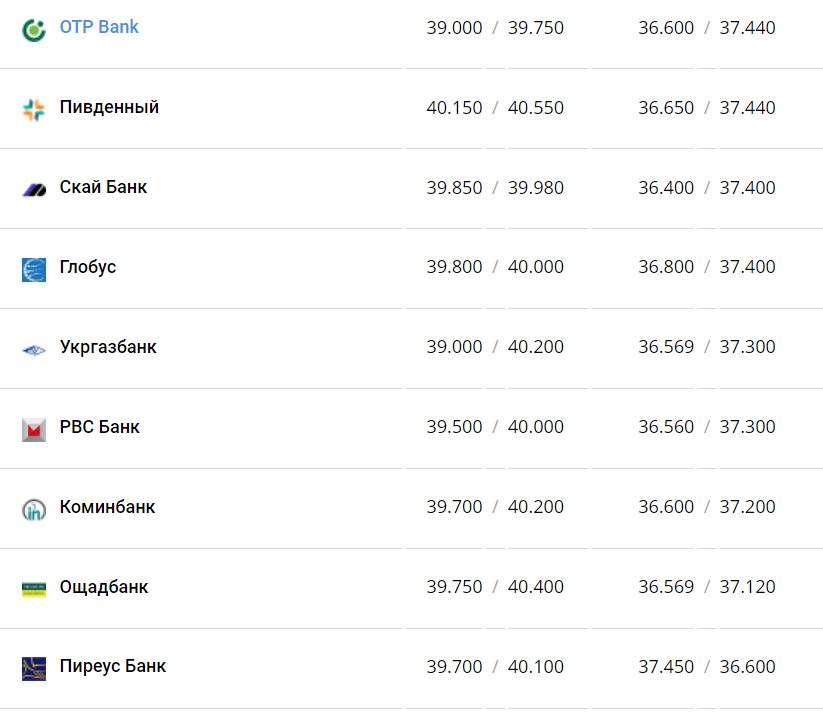Open the Пивденный bank name
Image resolution: width=823 pixels, height=719 pixels.
(109, 107)
